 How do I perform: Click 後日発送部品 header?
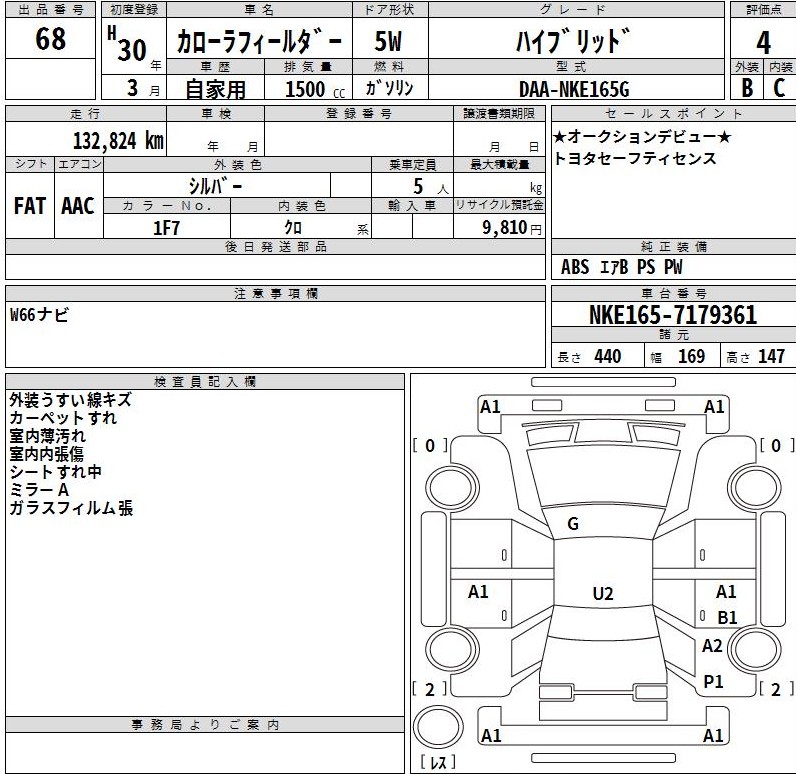(276, 247)
